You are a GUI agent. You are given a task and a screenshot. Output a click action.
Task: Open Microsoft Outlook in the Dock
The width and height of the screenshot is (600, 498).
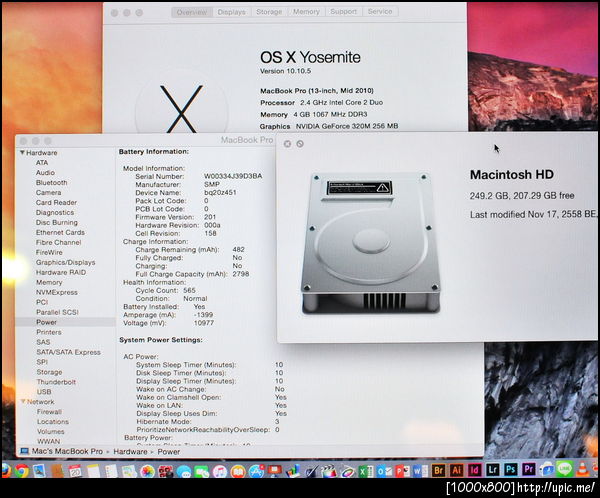click(384, 471)
